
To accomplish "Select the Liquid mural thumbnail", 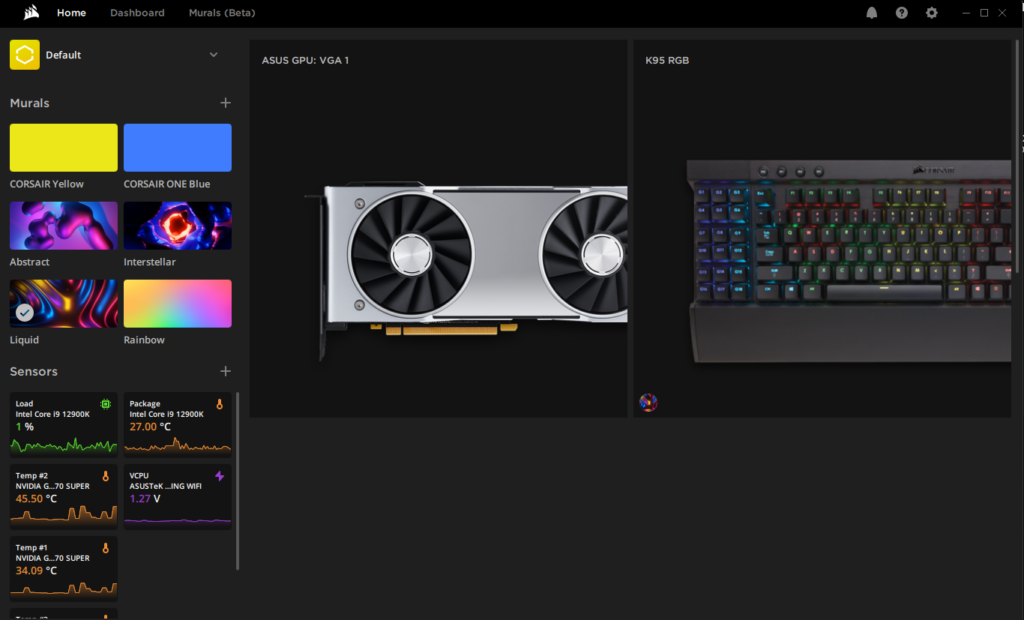I will click(x=63, y=304).
